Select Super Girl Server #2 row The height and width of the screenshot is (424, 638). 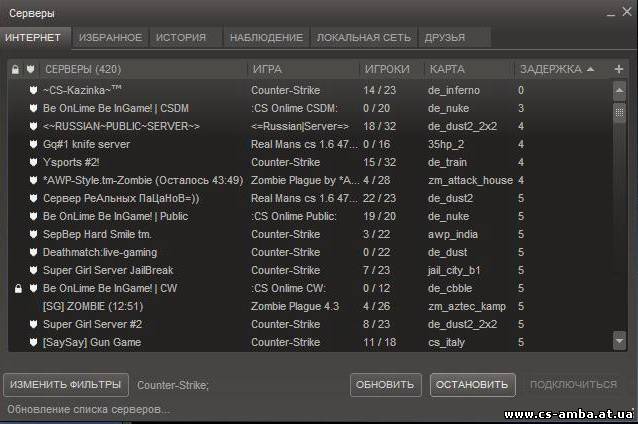click(309, 324)
